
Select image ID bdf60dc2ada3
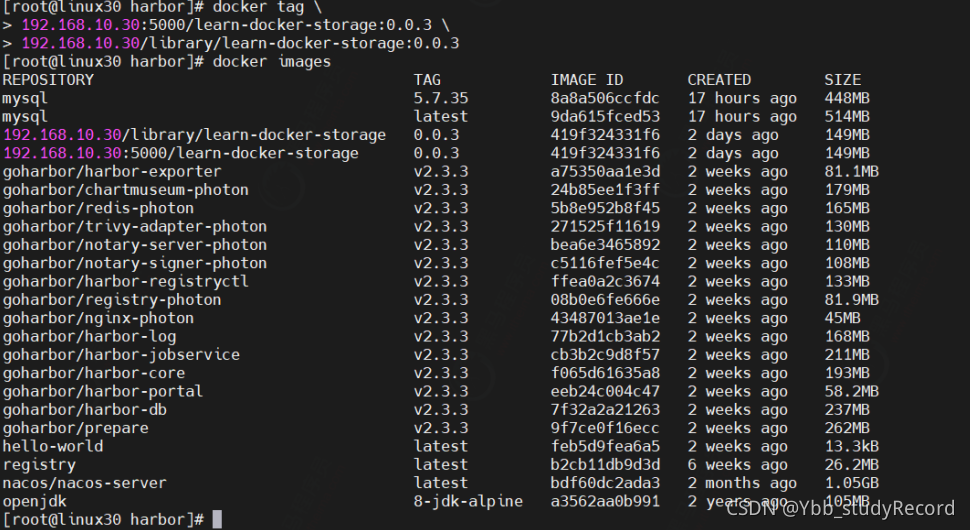[x=605, y=483]
